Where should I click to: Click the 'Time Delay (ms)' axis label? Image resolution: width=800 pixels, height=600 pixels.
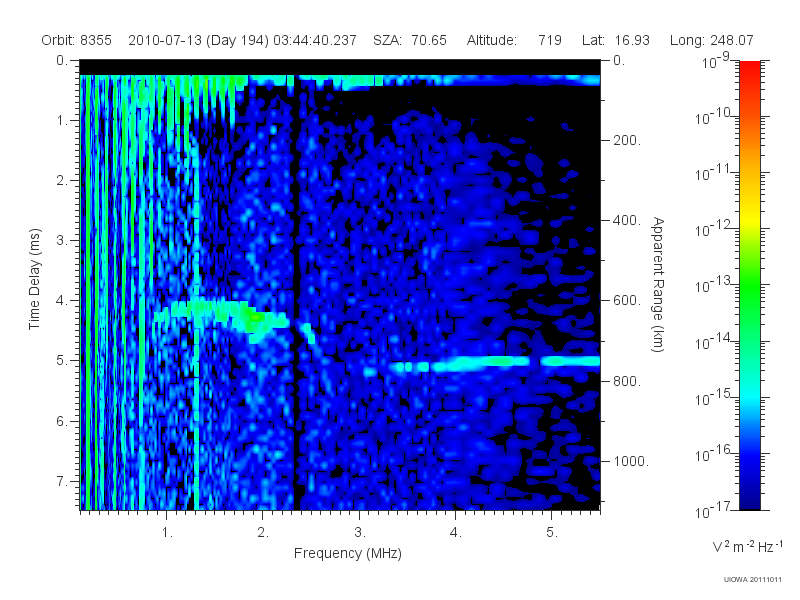pos(34,279)
